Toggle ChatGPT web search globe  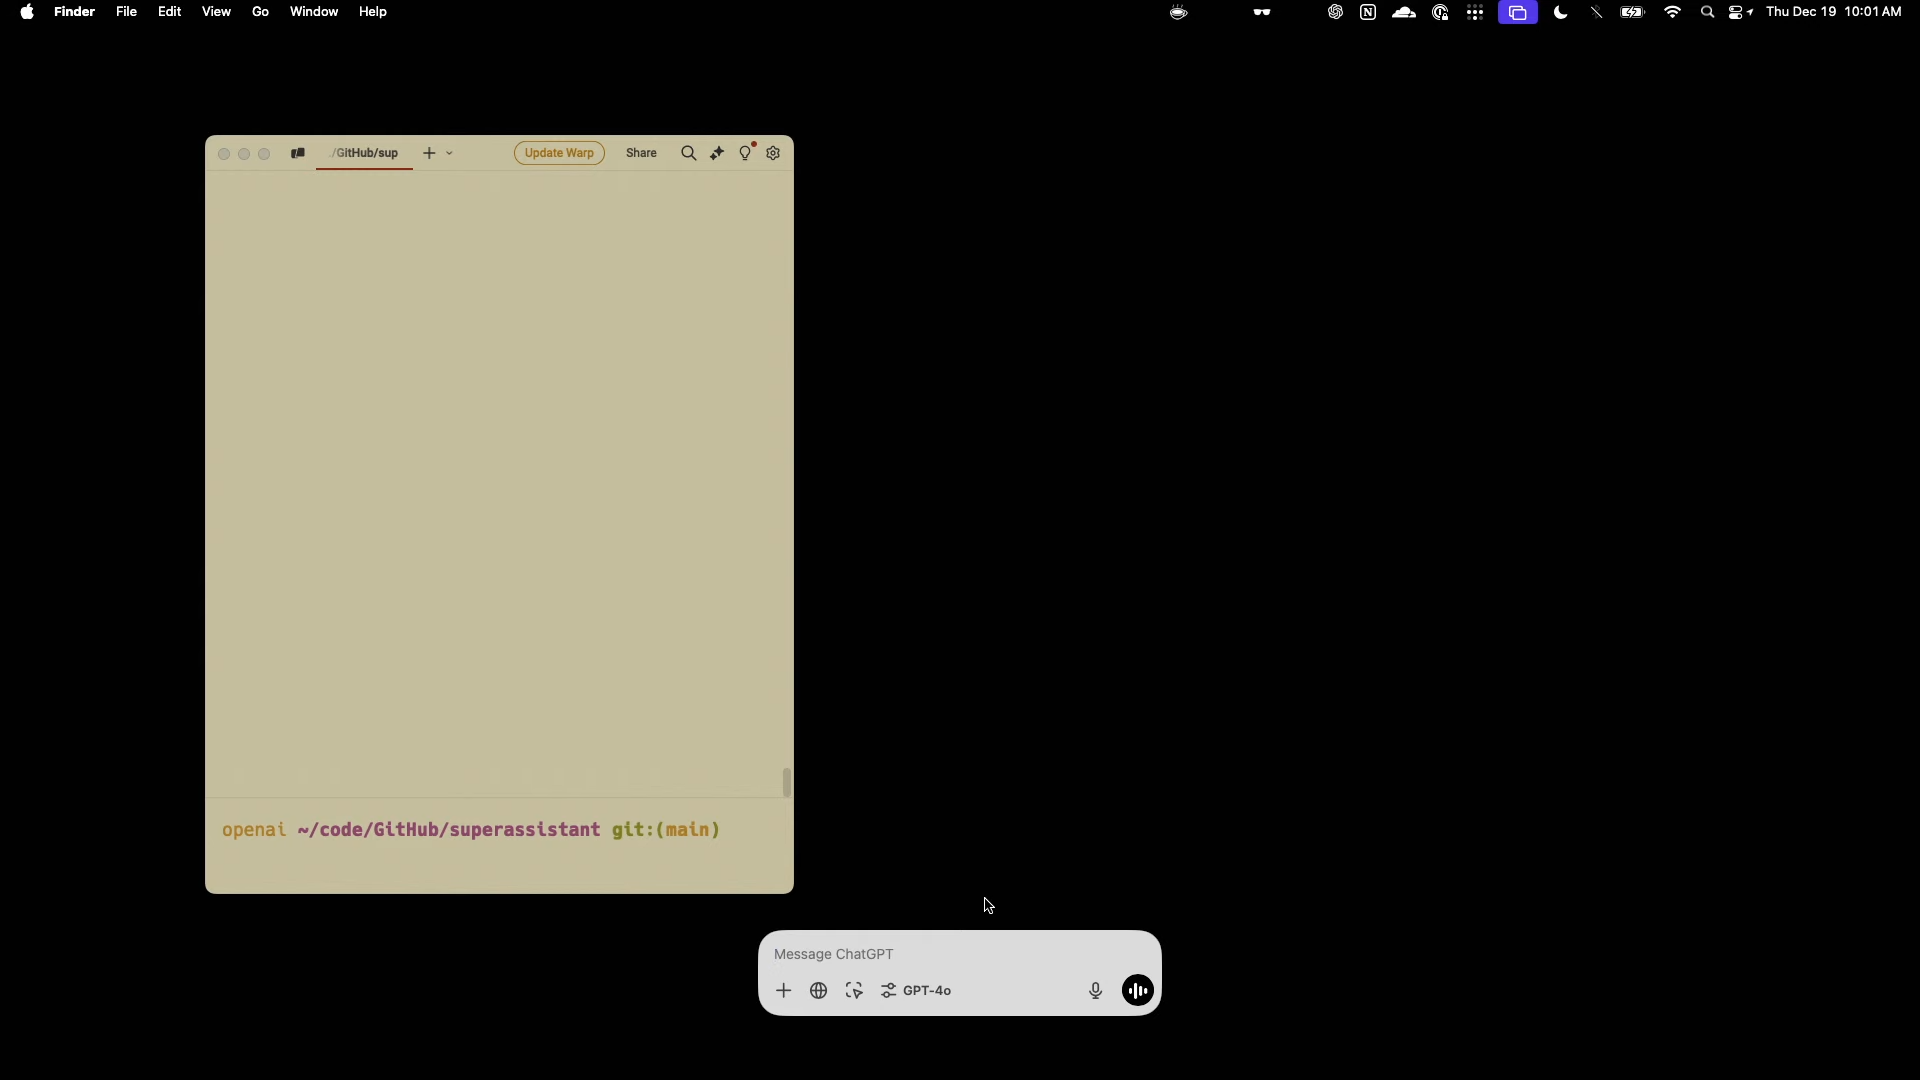coord(819,991)
